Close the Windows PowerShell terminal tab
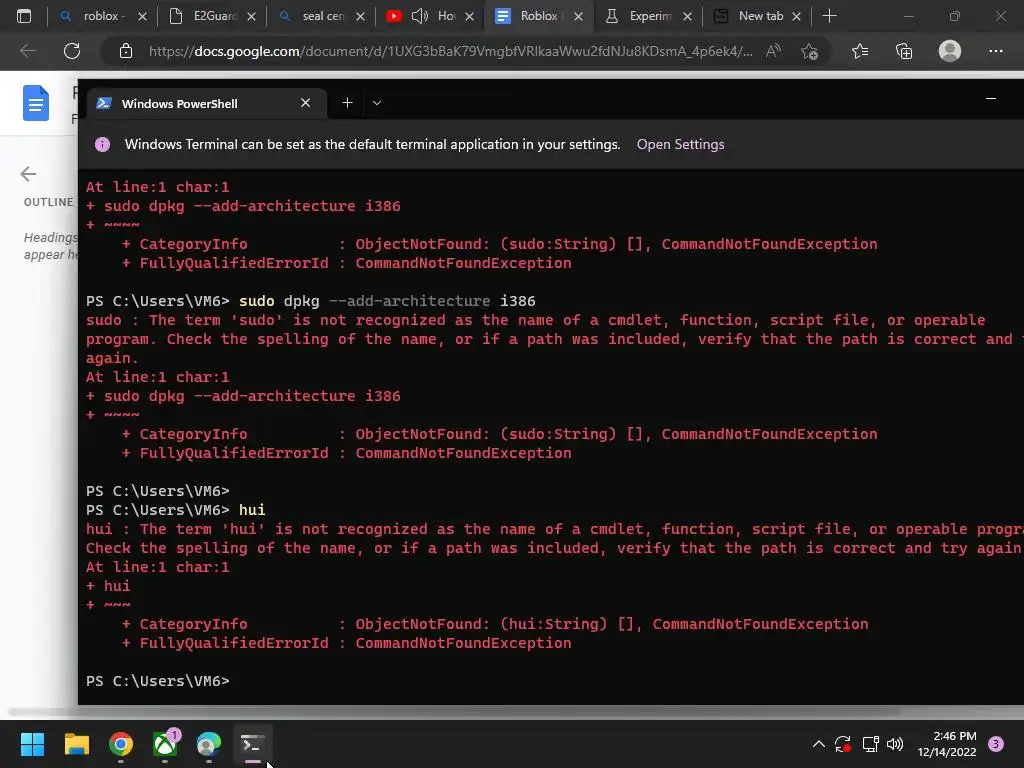Image resolution: width=1024 pixels, height=768 pixels. [306, 103]
